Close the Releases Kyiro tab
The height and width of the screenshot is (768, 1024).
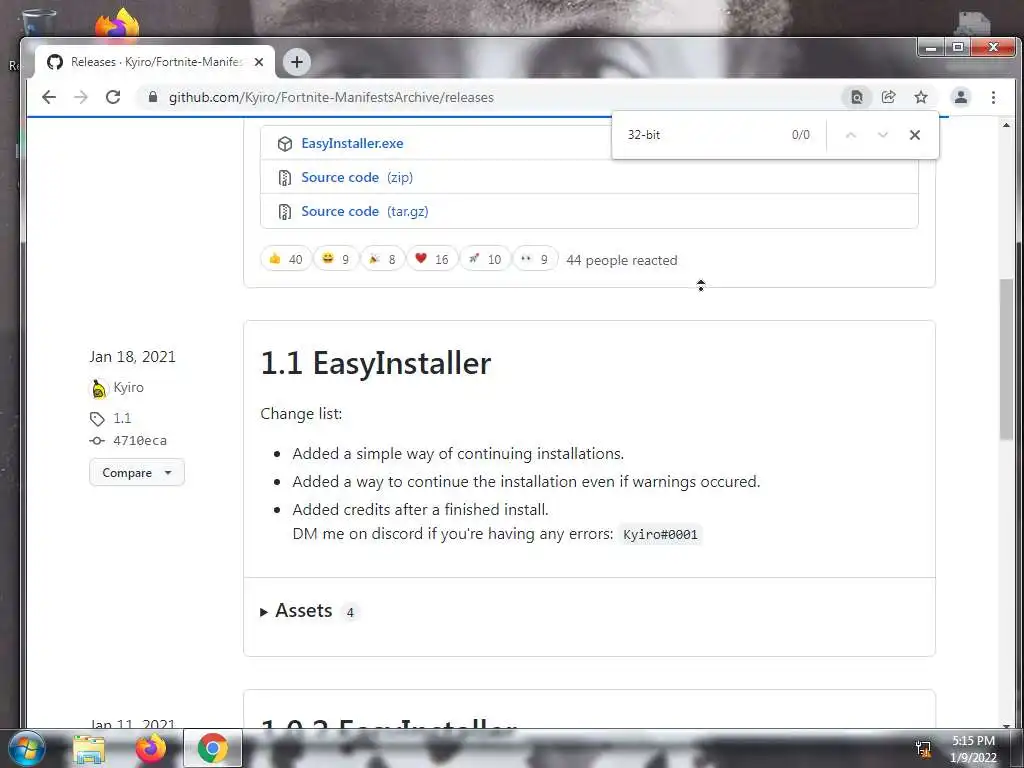point(259,62)
